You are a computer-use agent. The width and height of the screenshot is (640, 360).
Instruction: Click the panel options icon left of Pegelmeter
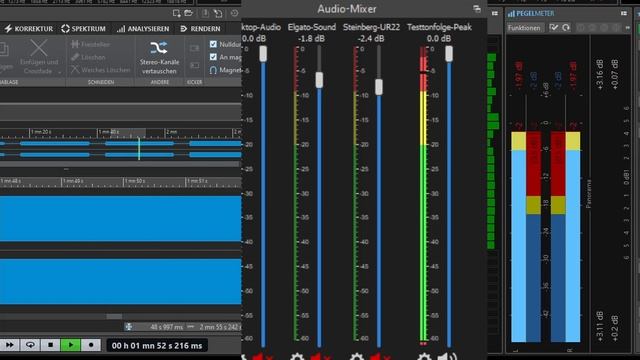[x=495, y=13]
